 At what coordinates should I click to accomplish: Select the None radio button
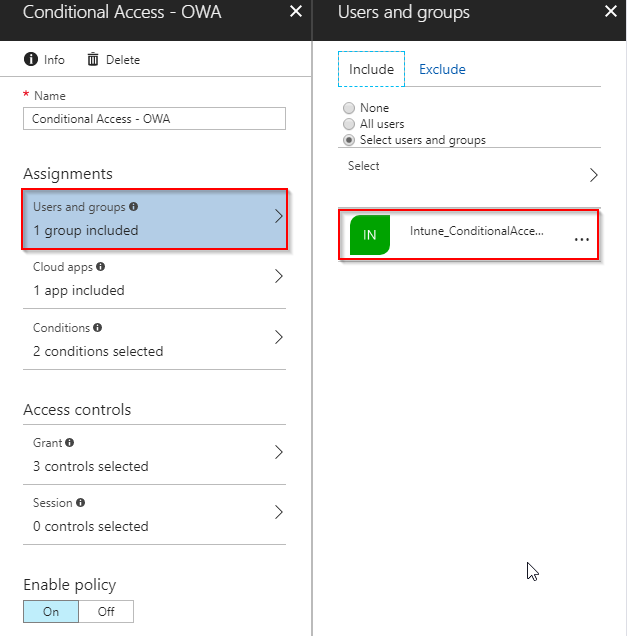349,108
